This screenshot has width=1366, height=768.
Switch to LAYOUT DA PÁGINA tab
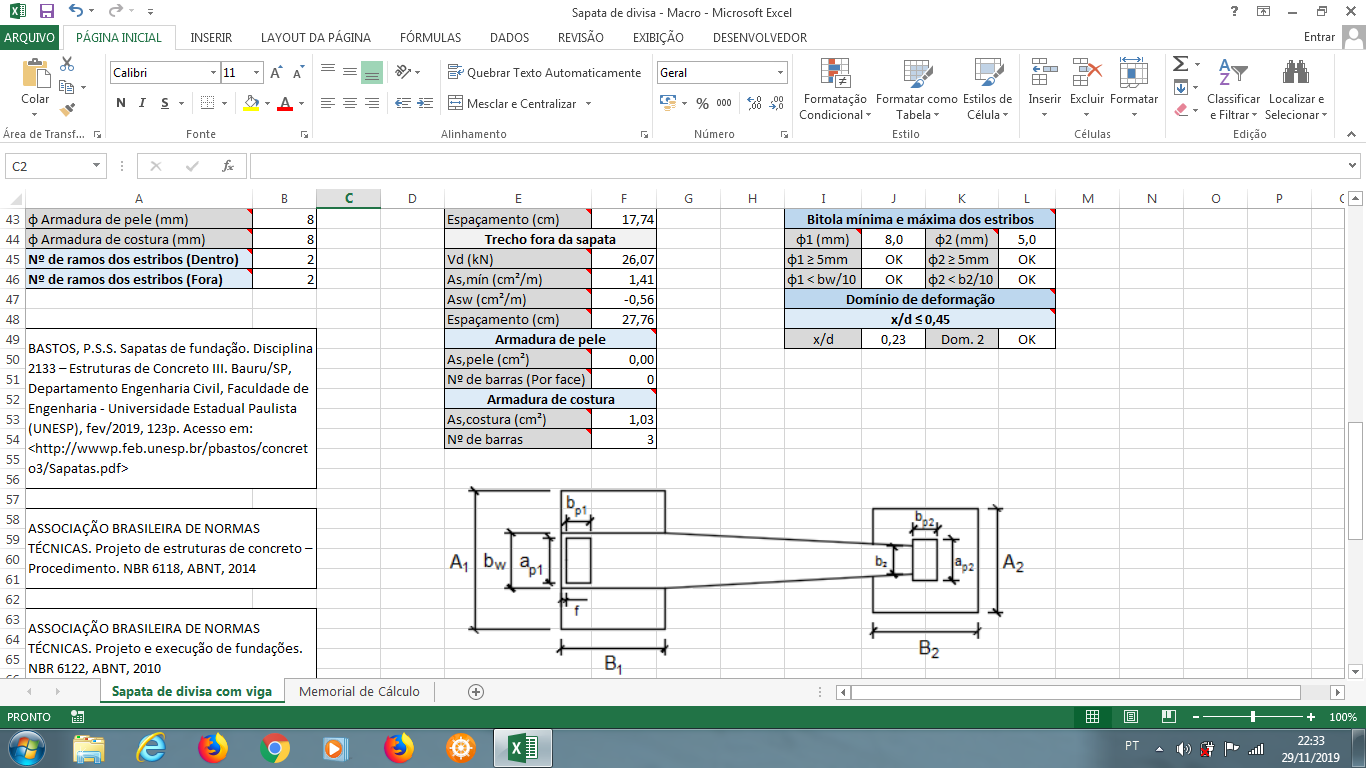pos(316,37)
